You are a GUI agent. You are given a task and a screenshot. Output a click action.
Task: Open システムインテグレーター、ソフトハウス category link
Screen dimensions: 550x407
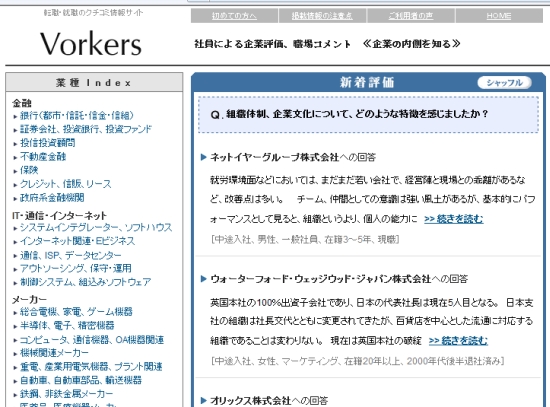pos(96,227)
